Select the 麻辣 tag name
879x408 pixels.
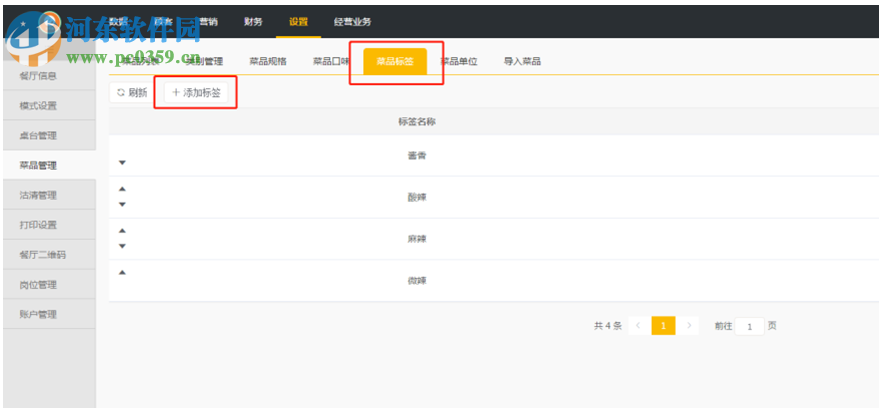(417, 239)
